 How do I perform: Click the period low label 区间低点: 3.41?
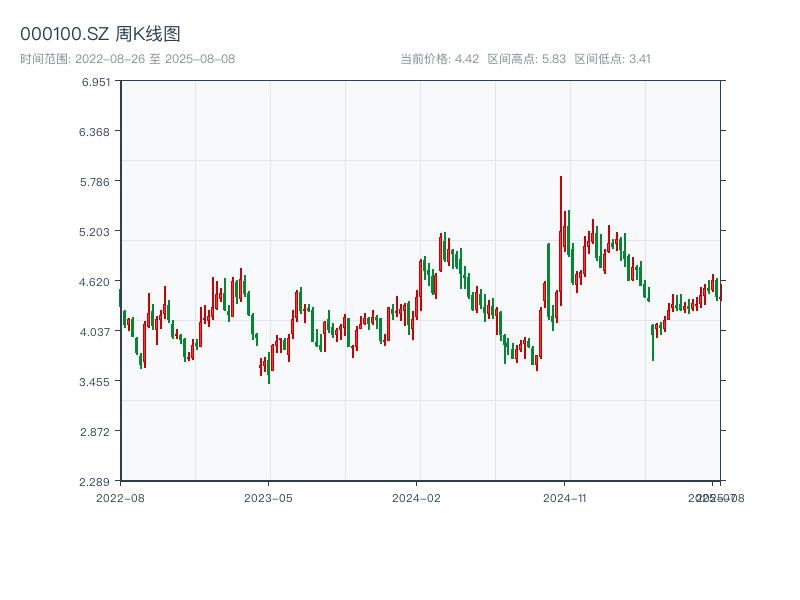click(x=613, y=59)
